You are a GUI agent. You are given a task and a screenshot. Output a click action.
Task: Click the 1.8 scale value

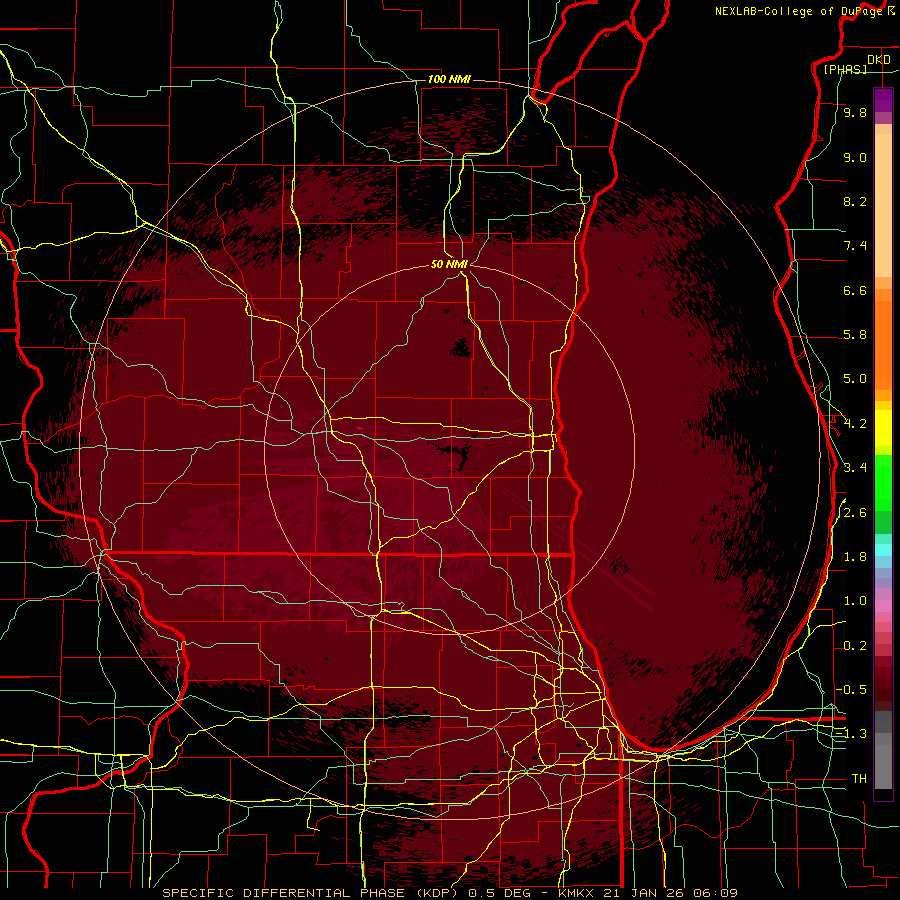tap(855, 557)
